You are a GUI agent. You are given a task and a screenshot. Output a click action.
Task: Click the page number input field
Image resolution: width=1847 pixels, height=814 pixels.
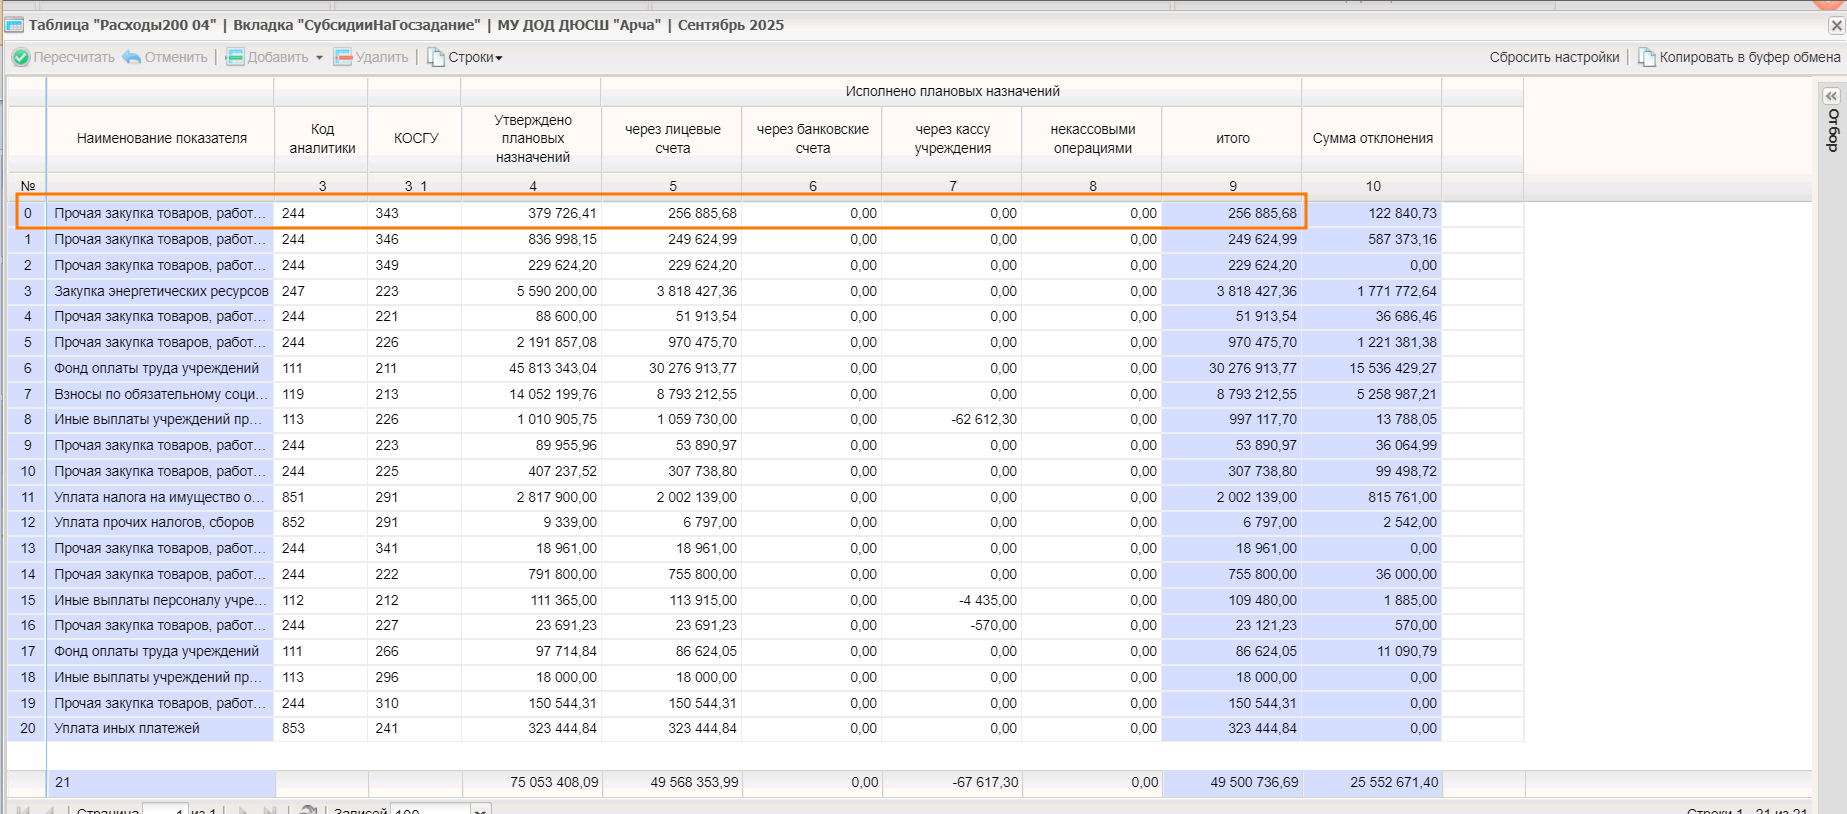pyautogui.click(x=165, y=809)
